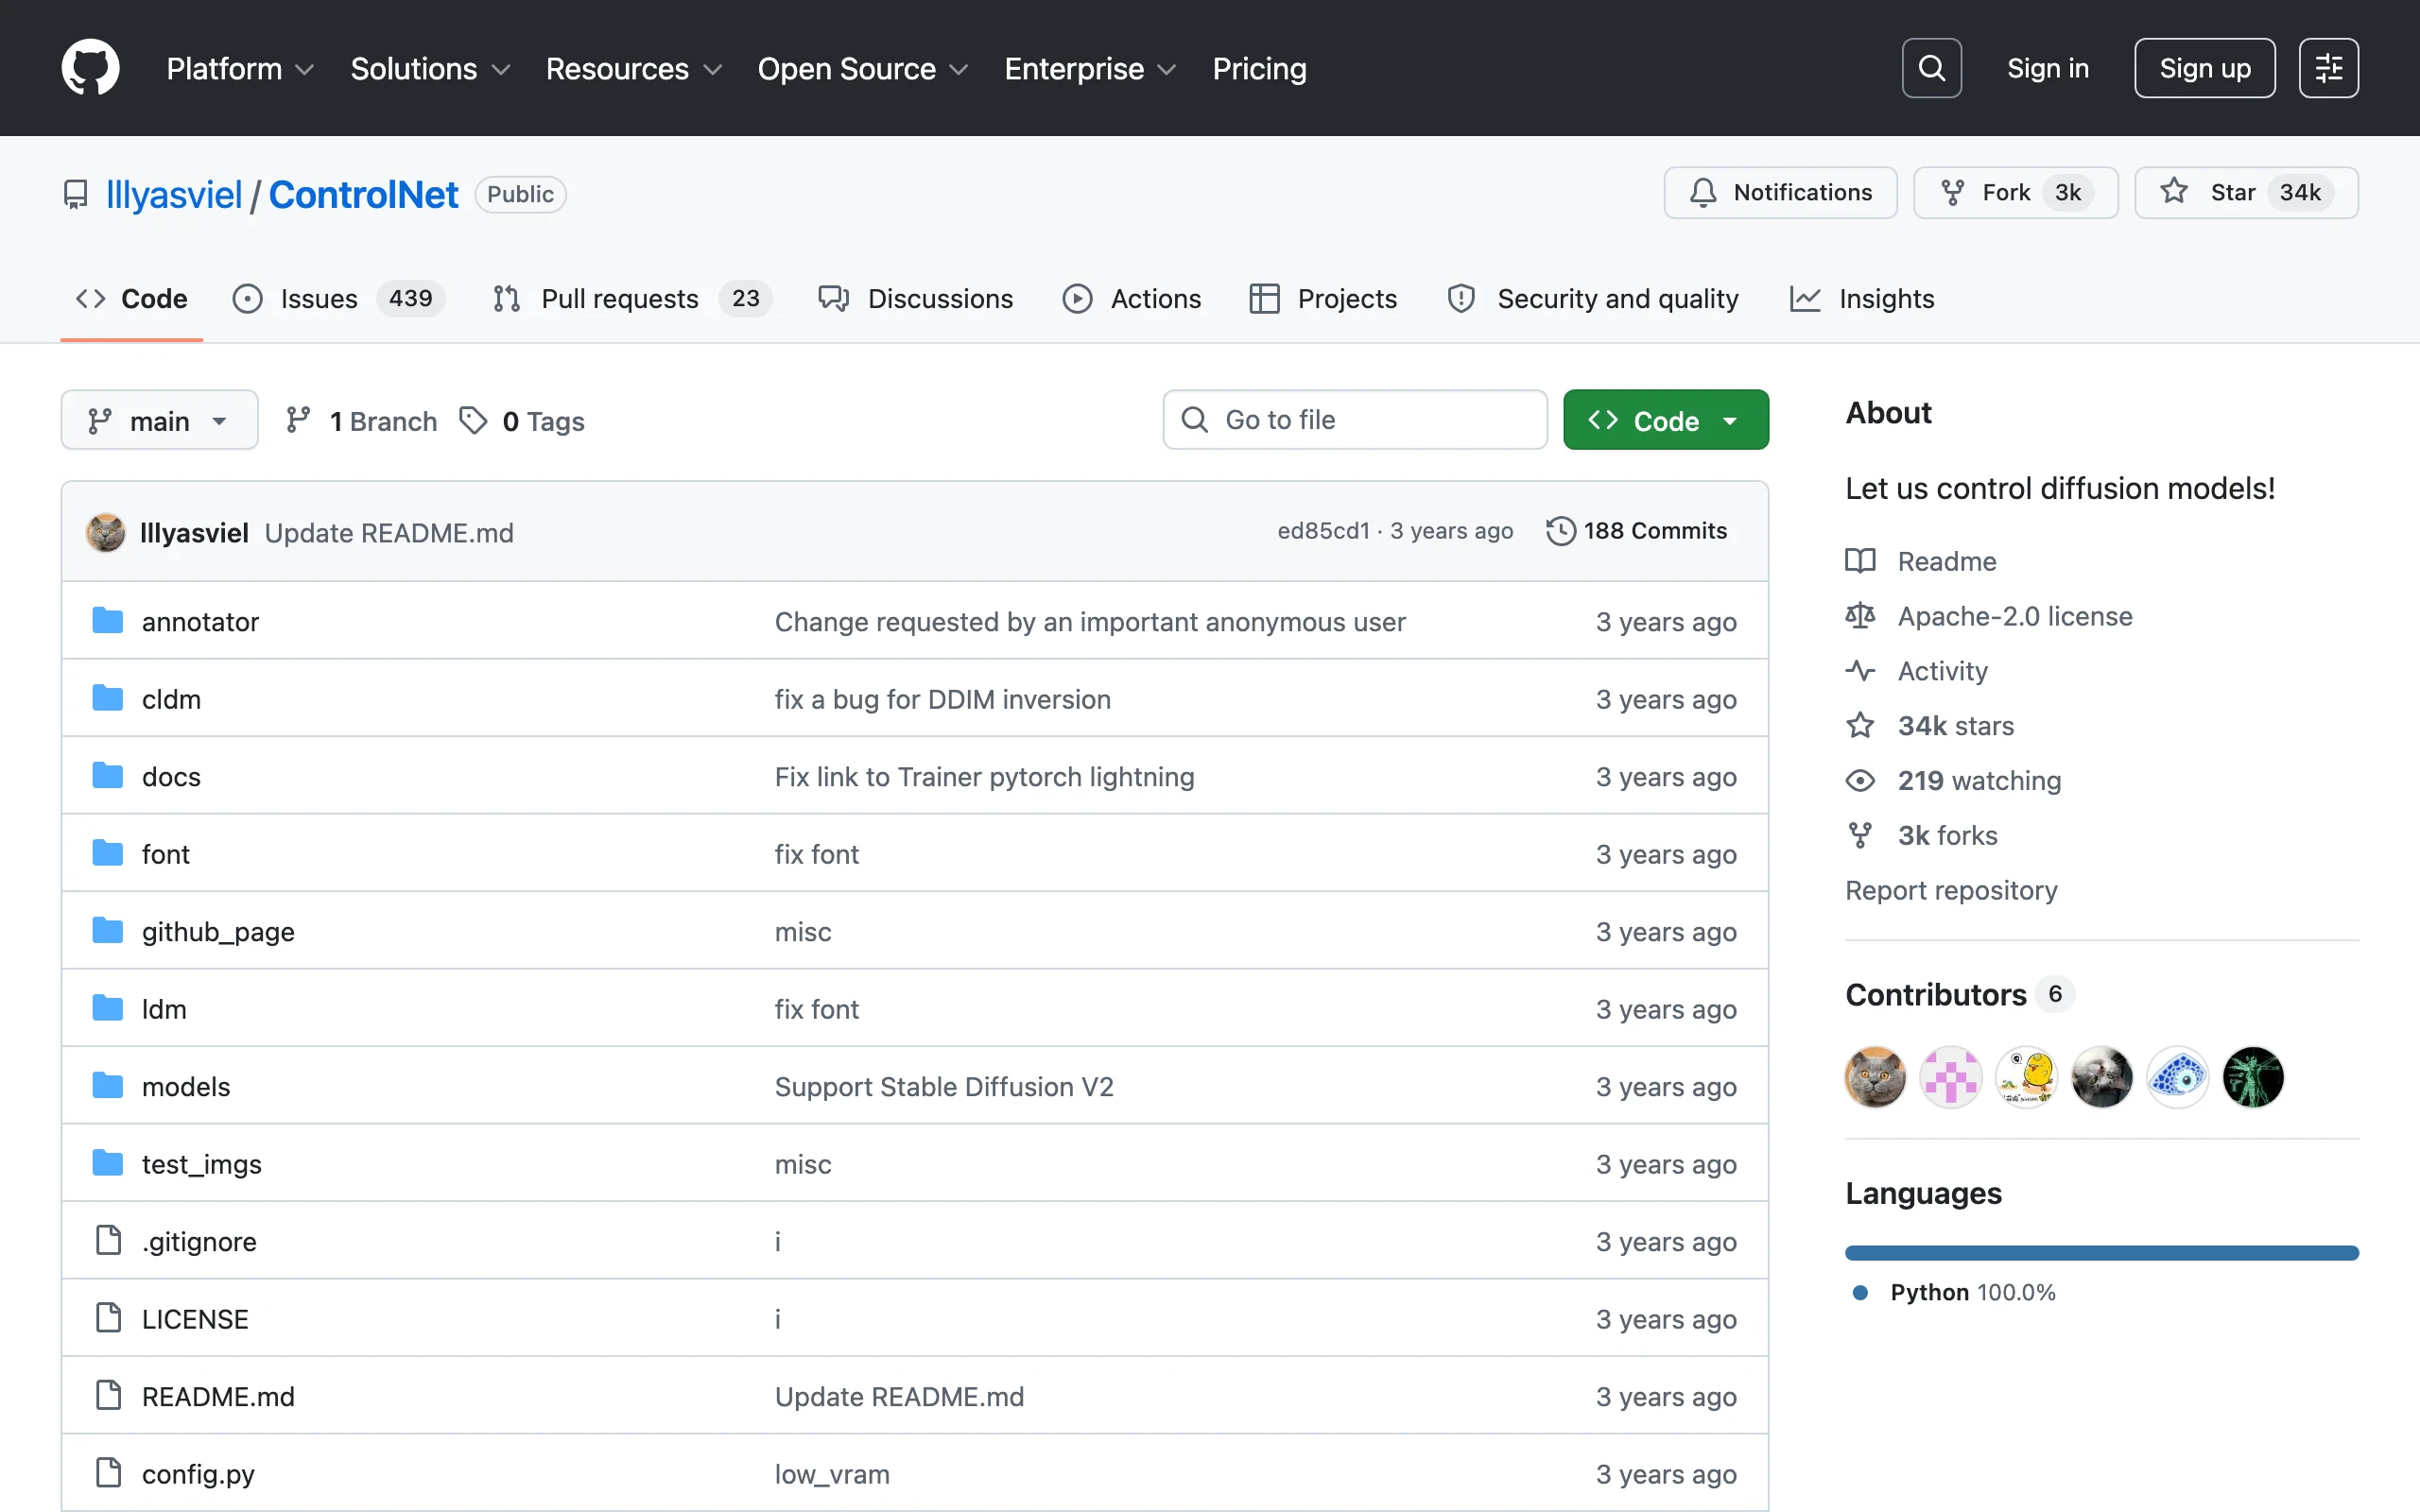
Task: Click the cldm folder icon
Action: tap(108, 698)
